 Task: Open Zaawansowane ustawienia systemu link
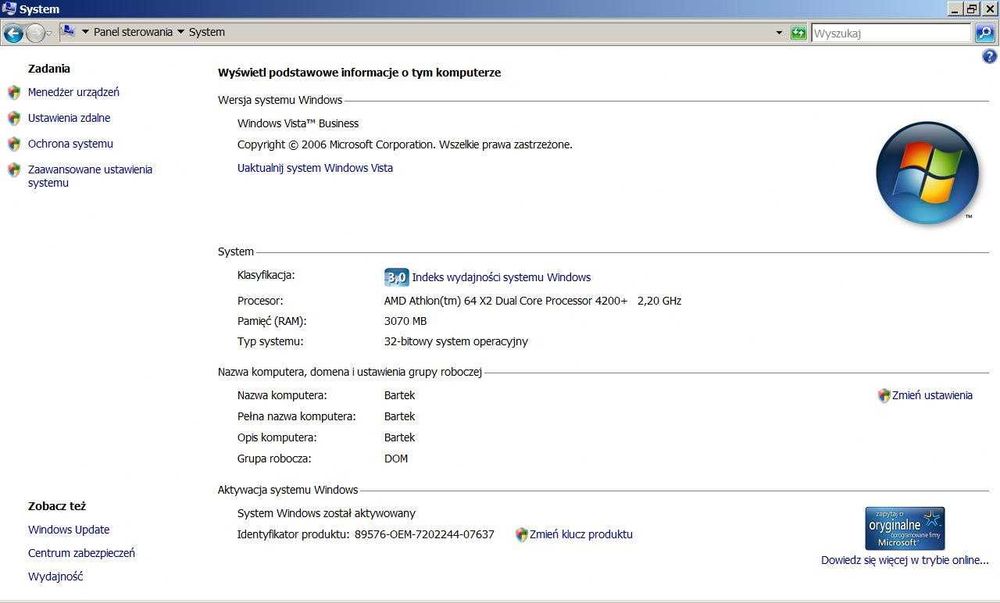(90, 176)
